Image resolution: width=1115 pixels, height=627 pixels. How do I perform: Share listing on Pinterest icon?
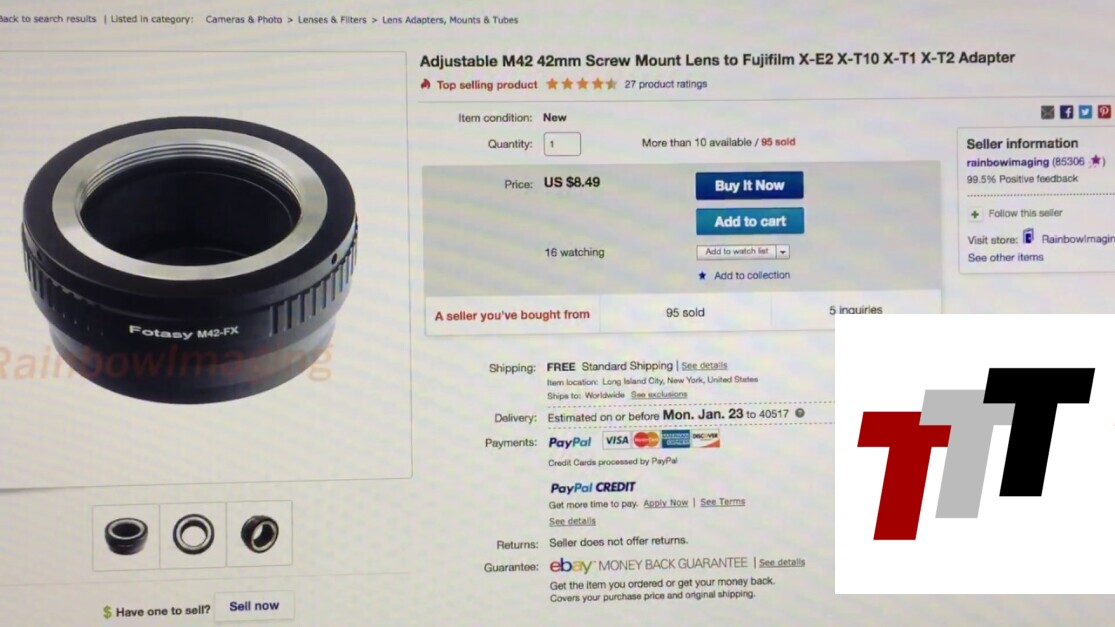coord(1104,111)
